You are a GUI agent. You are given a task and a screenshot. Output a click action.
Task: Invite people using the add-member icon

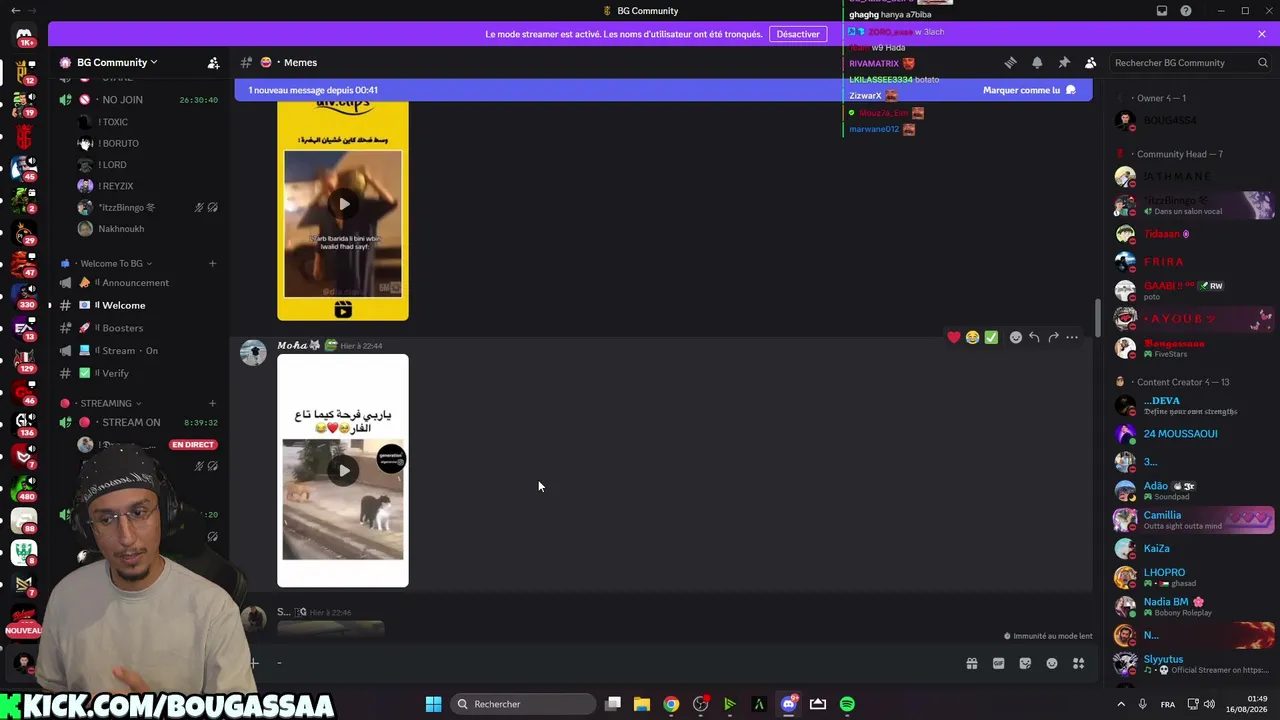[213, 62]
